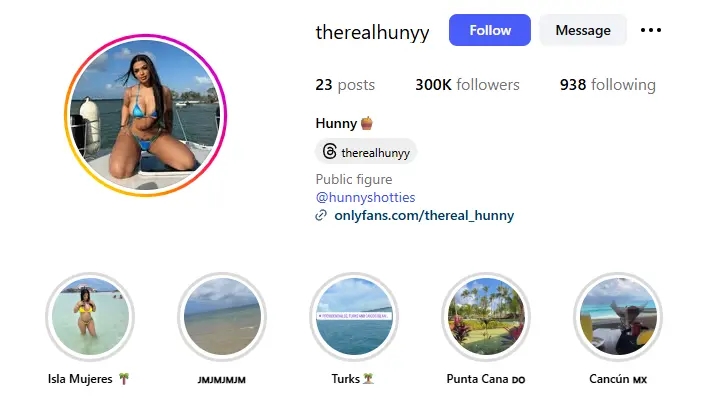Open the Punta Cana highlight
The width and height of the screenshot is (716, 415).
(486, 317)
